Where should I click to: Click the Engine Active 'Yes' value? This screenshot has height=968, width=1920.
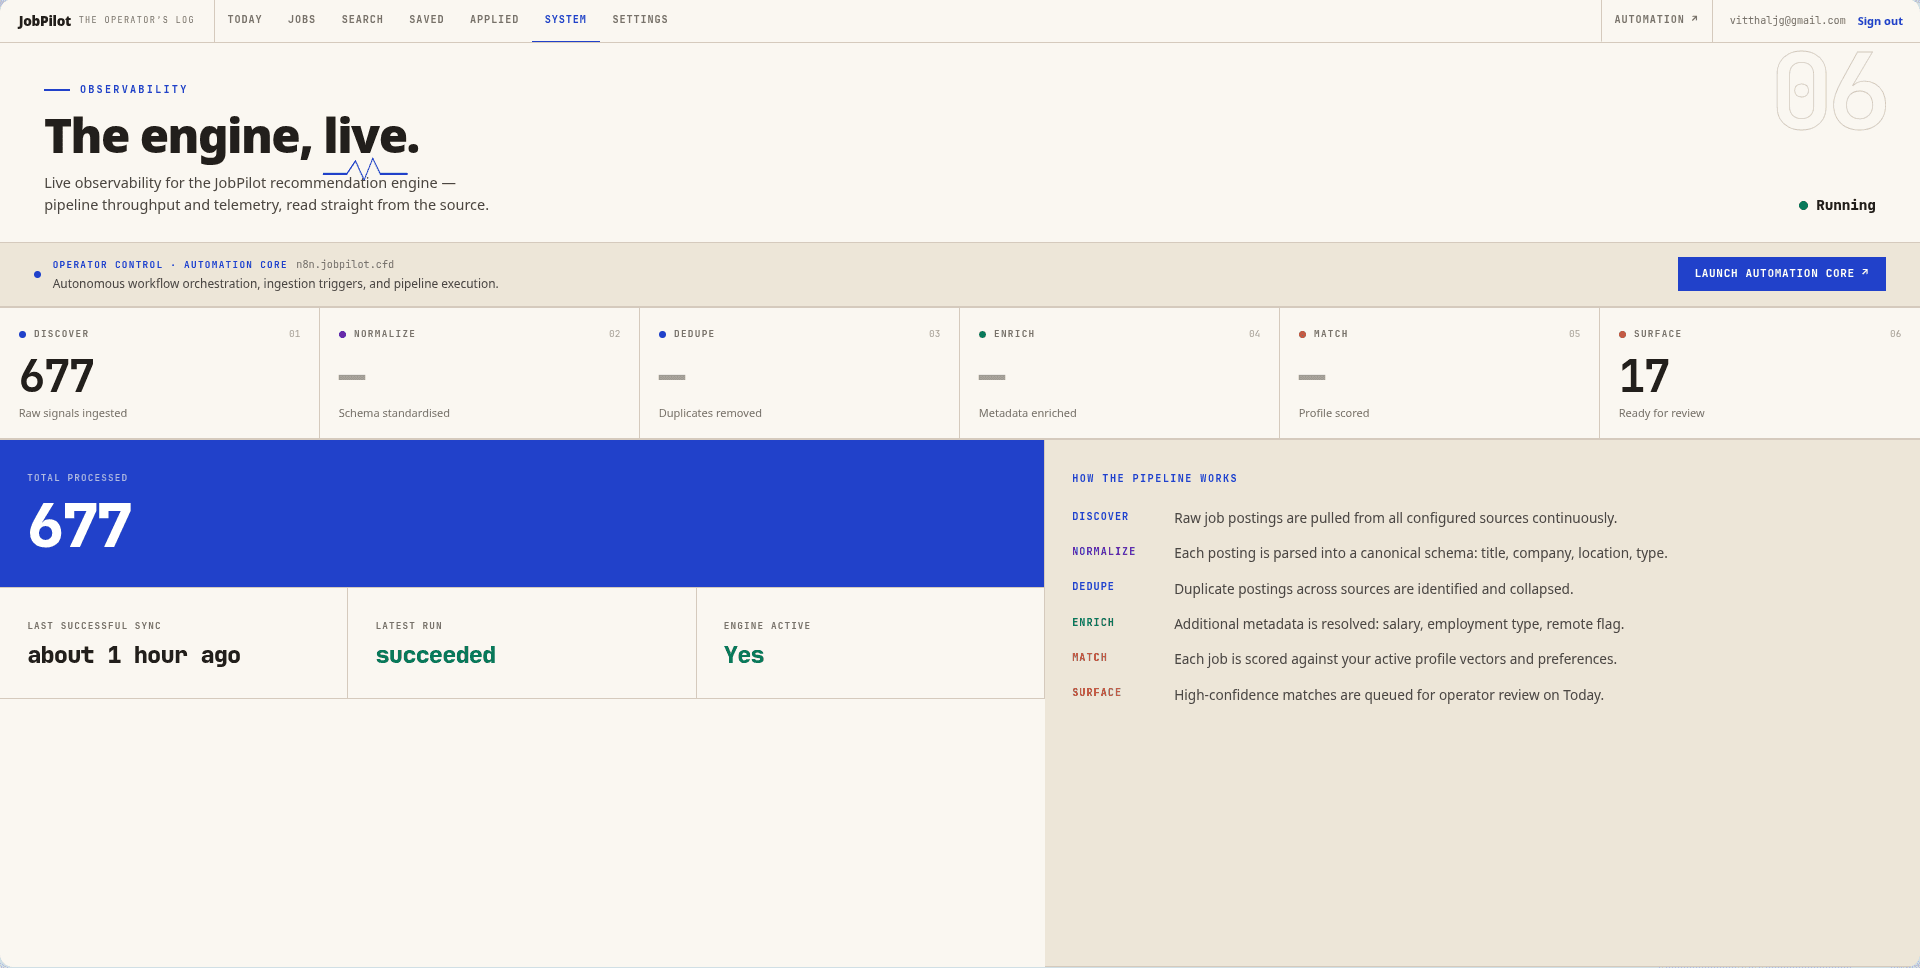(744, 655)
